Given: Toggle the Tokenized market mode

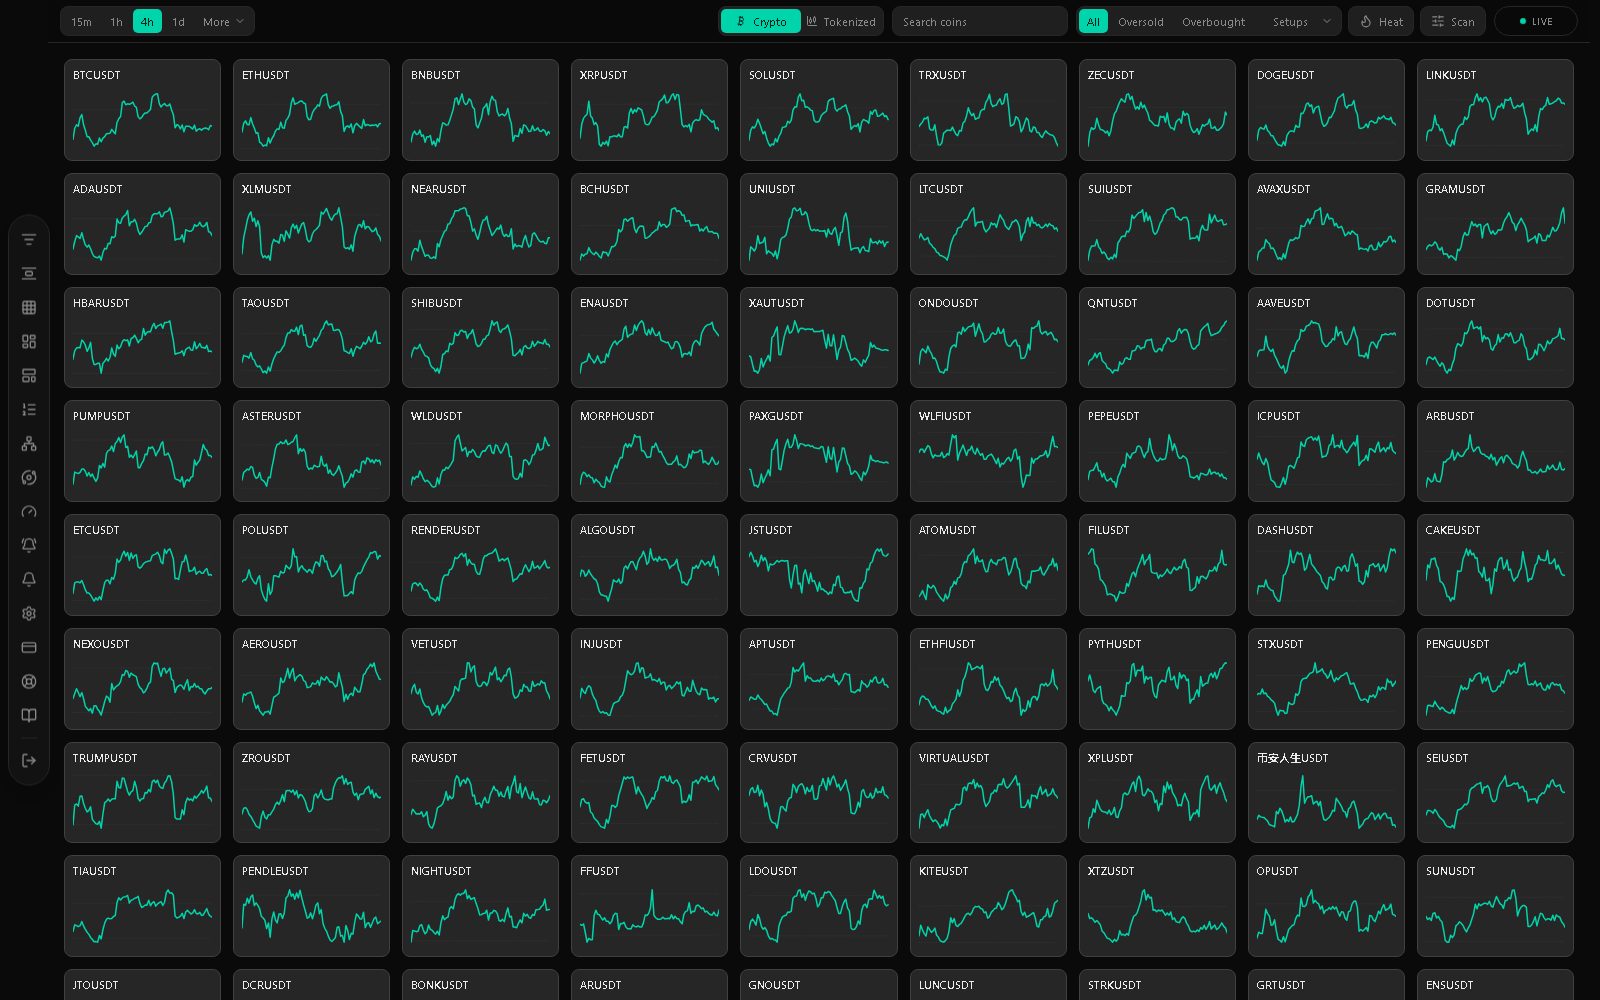Looking at the screenshot, I should point(841,22).
